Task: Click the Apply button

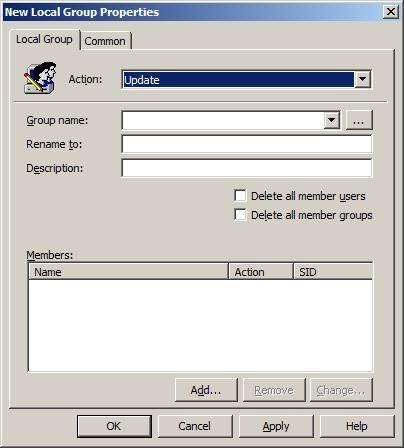Action: pyautogui.click(x=276, y=426)
